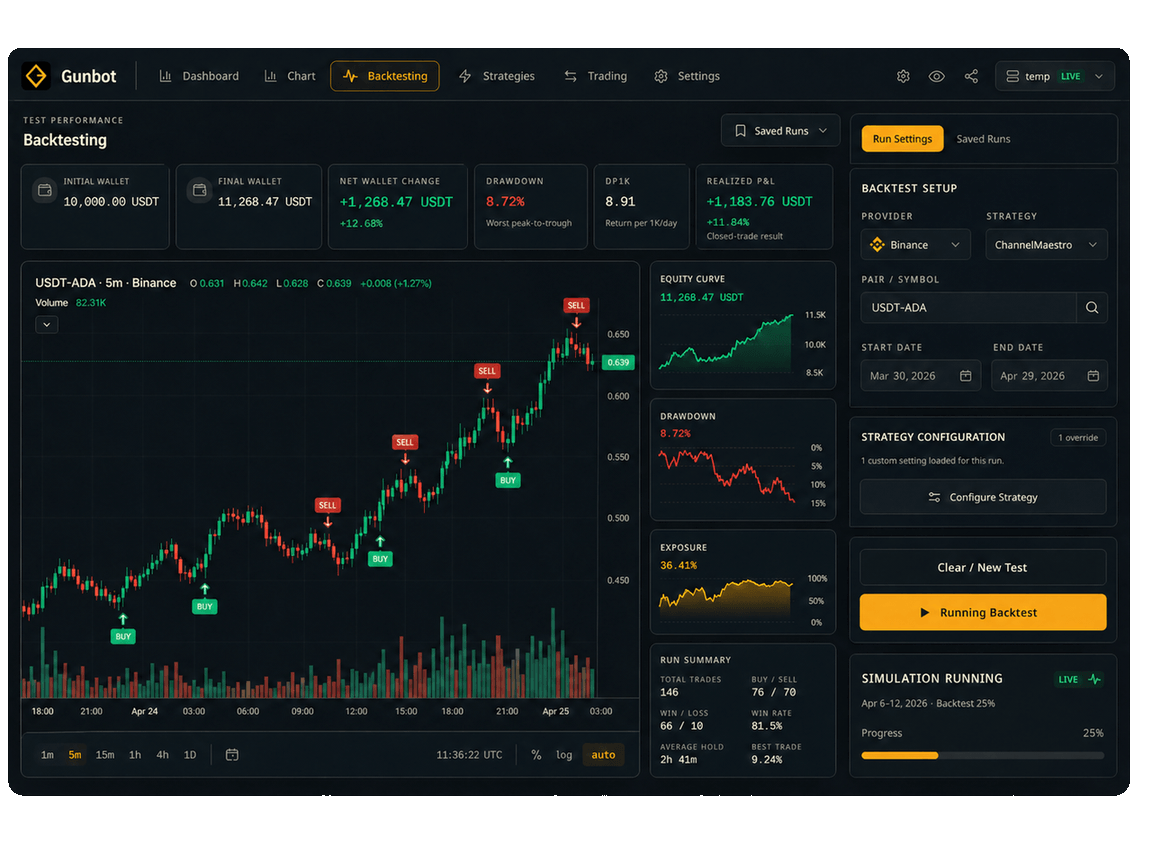Open the Binance provider dropdown
This screenshot has width=1152, height=864.
point(915,245)
